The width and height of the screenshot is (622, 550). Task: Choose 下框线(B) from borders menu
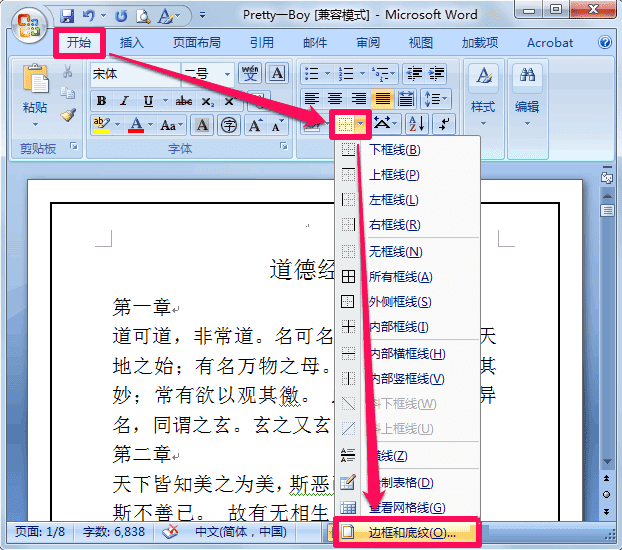407,150
